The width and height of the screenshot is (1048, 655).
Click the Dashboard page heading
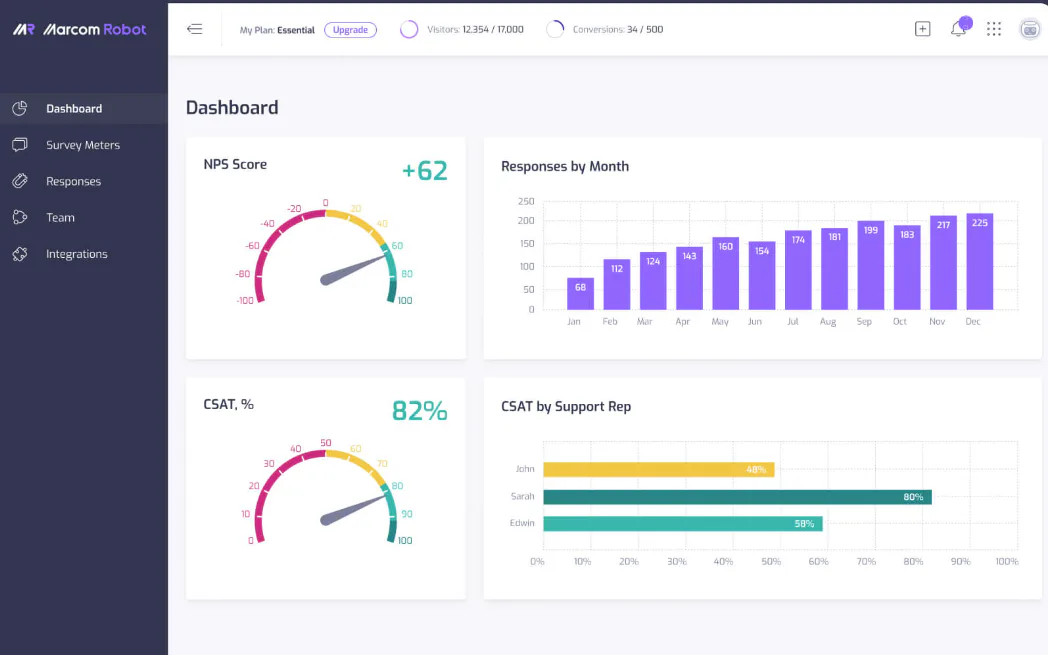pyautogui.click(x=232, y=108)
